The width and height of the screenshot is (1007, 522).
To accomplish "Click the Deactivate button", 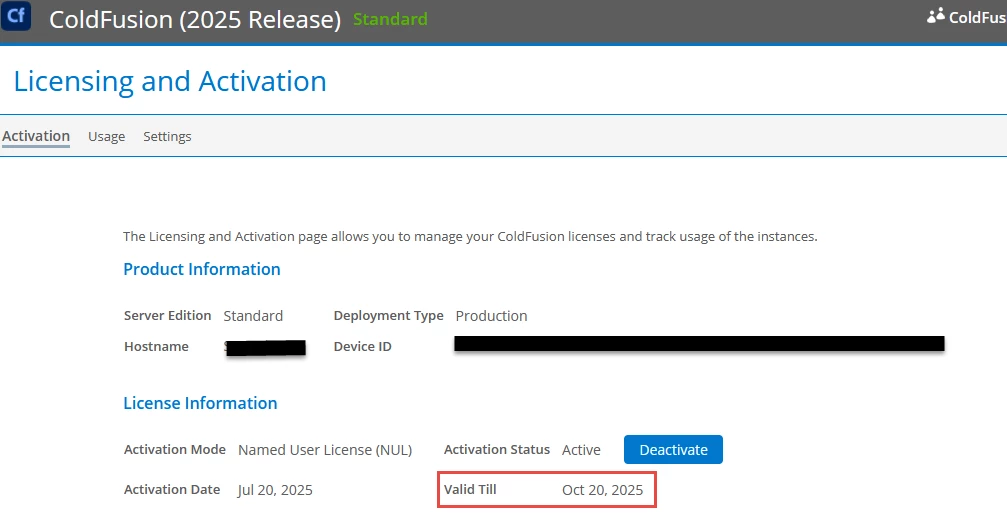I will click(x=673, y=449).
